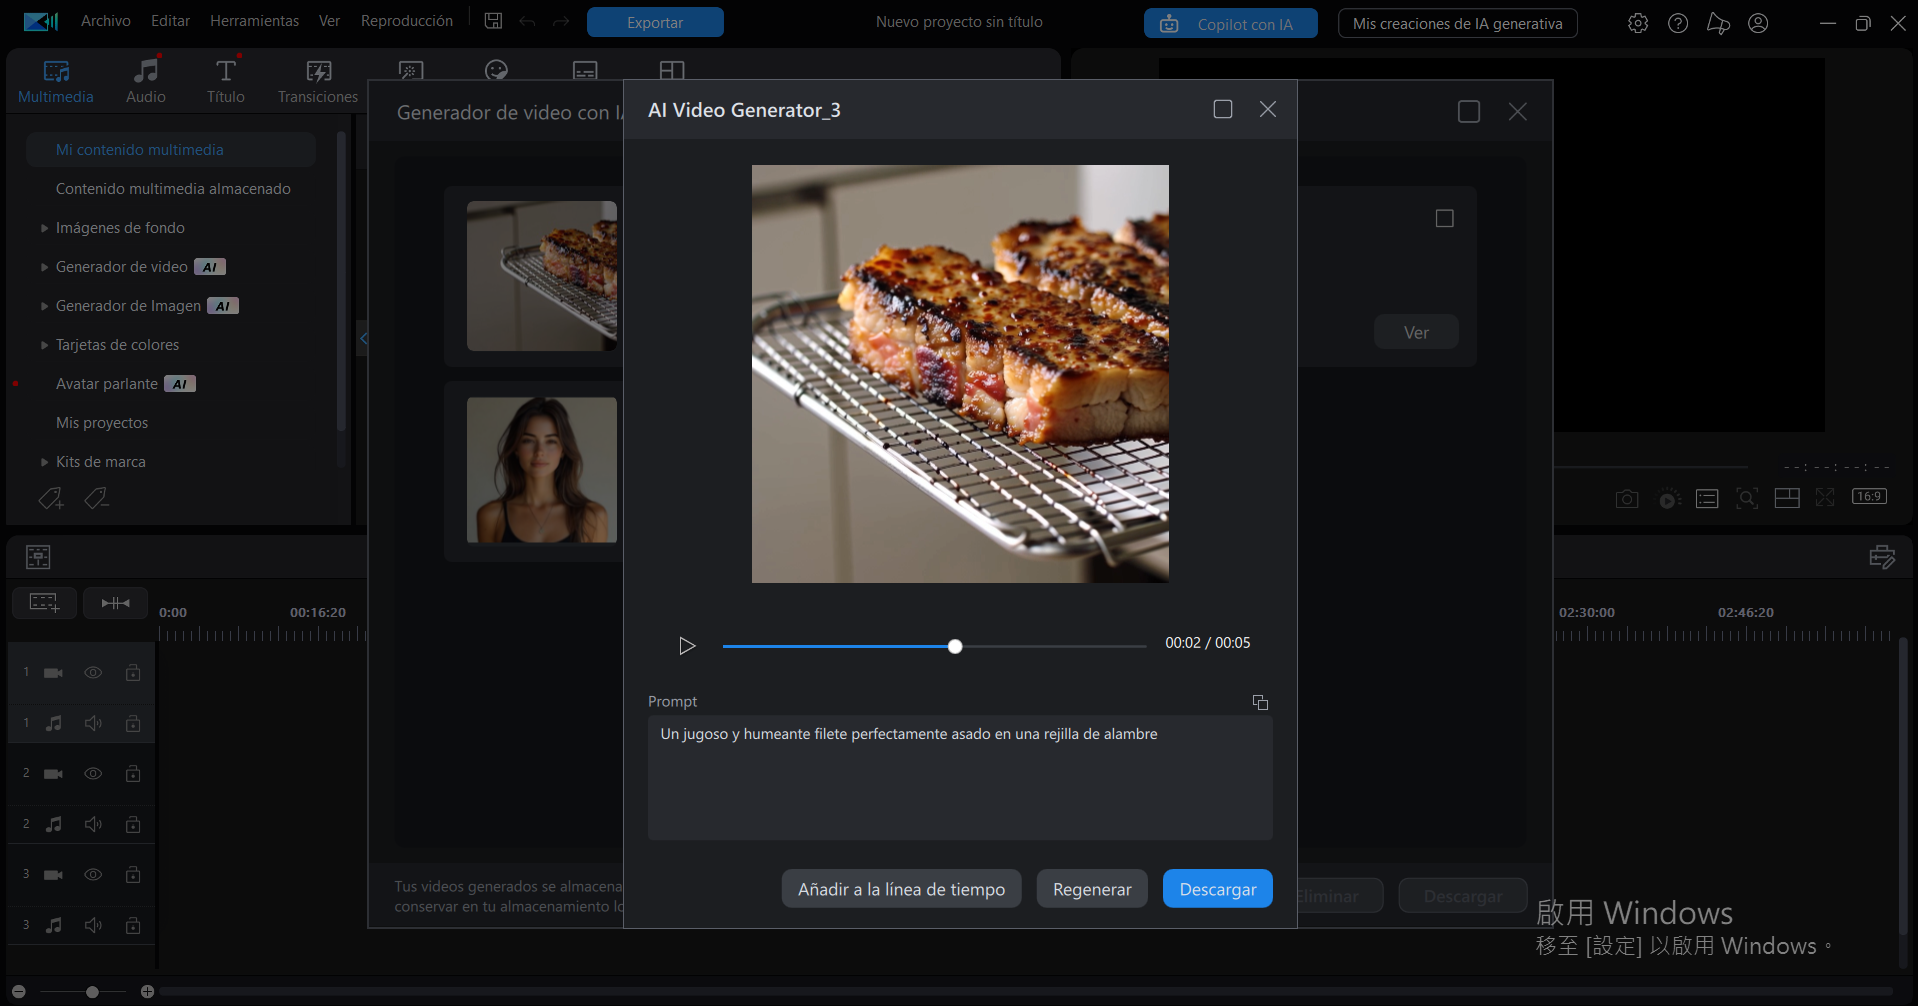Select Avatar parlante AI

(126, 384)
